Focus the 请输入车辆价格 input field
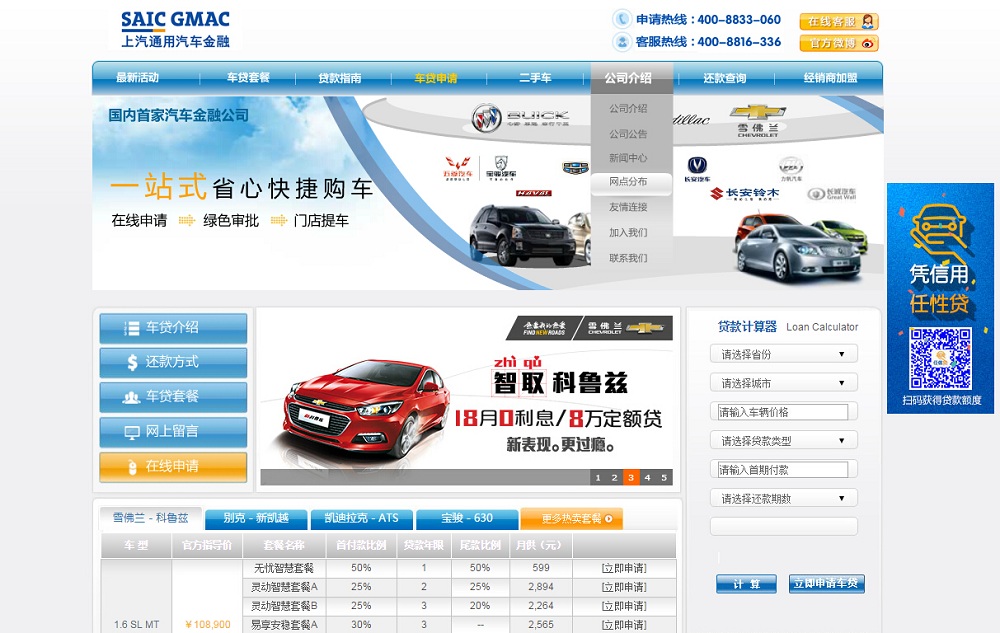The height and width of the screenshot is (633, 1000). (783, 412)
